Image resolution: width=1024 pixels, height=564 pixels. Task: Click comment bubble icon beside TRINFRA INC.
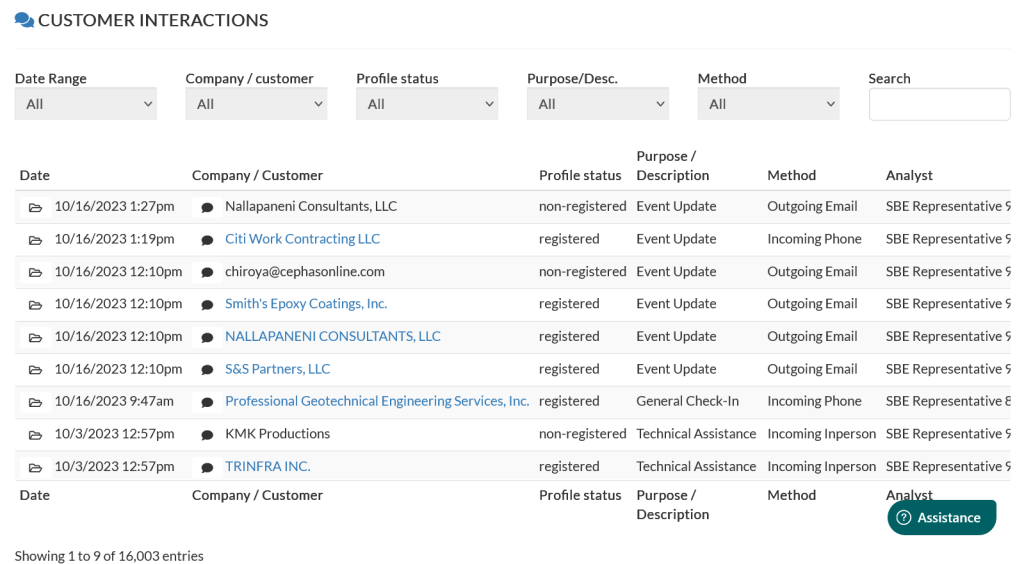point(207,467)
